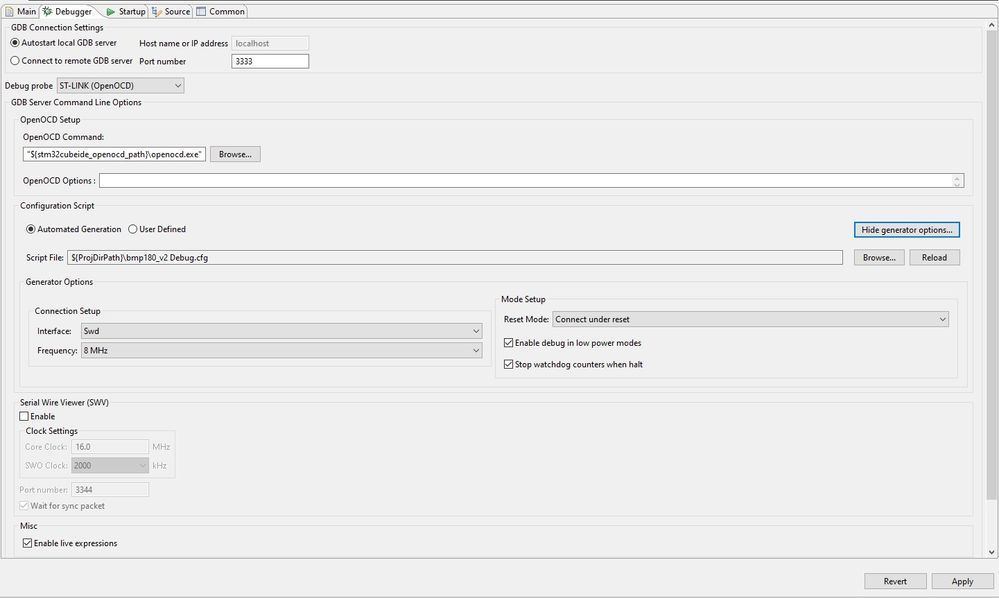999x598 pixels.
Task: Browse for OpenOCD command executable
Action: [235, 154]
